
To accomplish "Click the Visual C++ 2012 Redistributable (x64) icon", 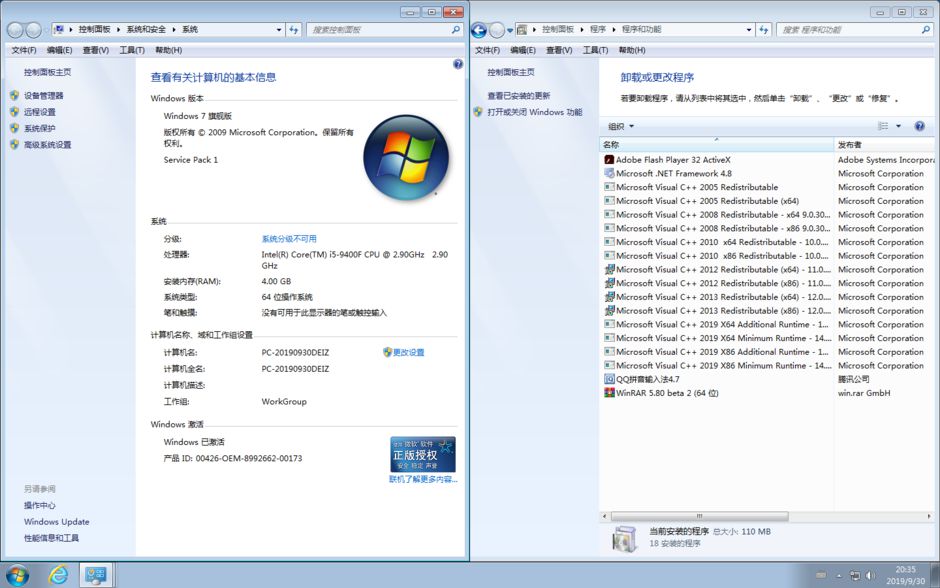I will (609, 269).
